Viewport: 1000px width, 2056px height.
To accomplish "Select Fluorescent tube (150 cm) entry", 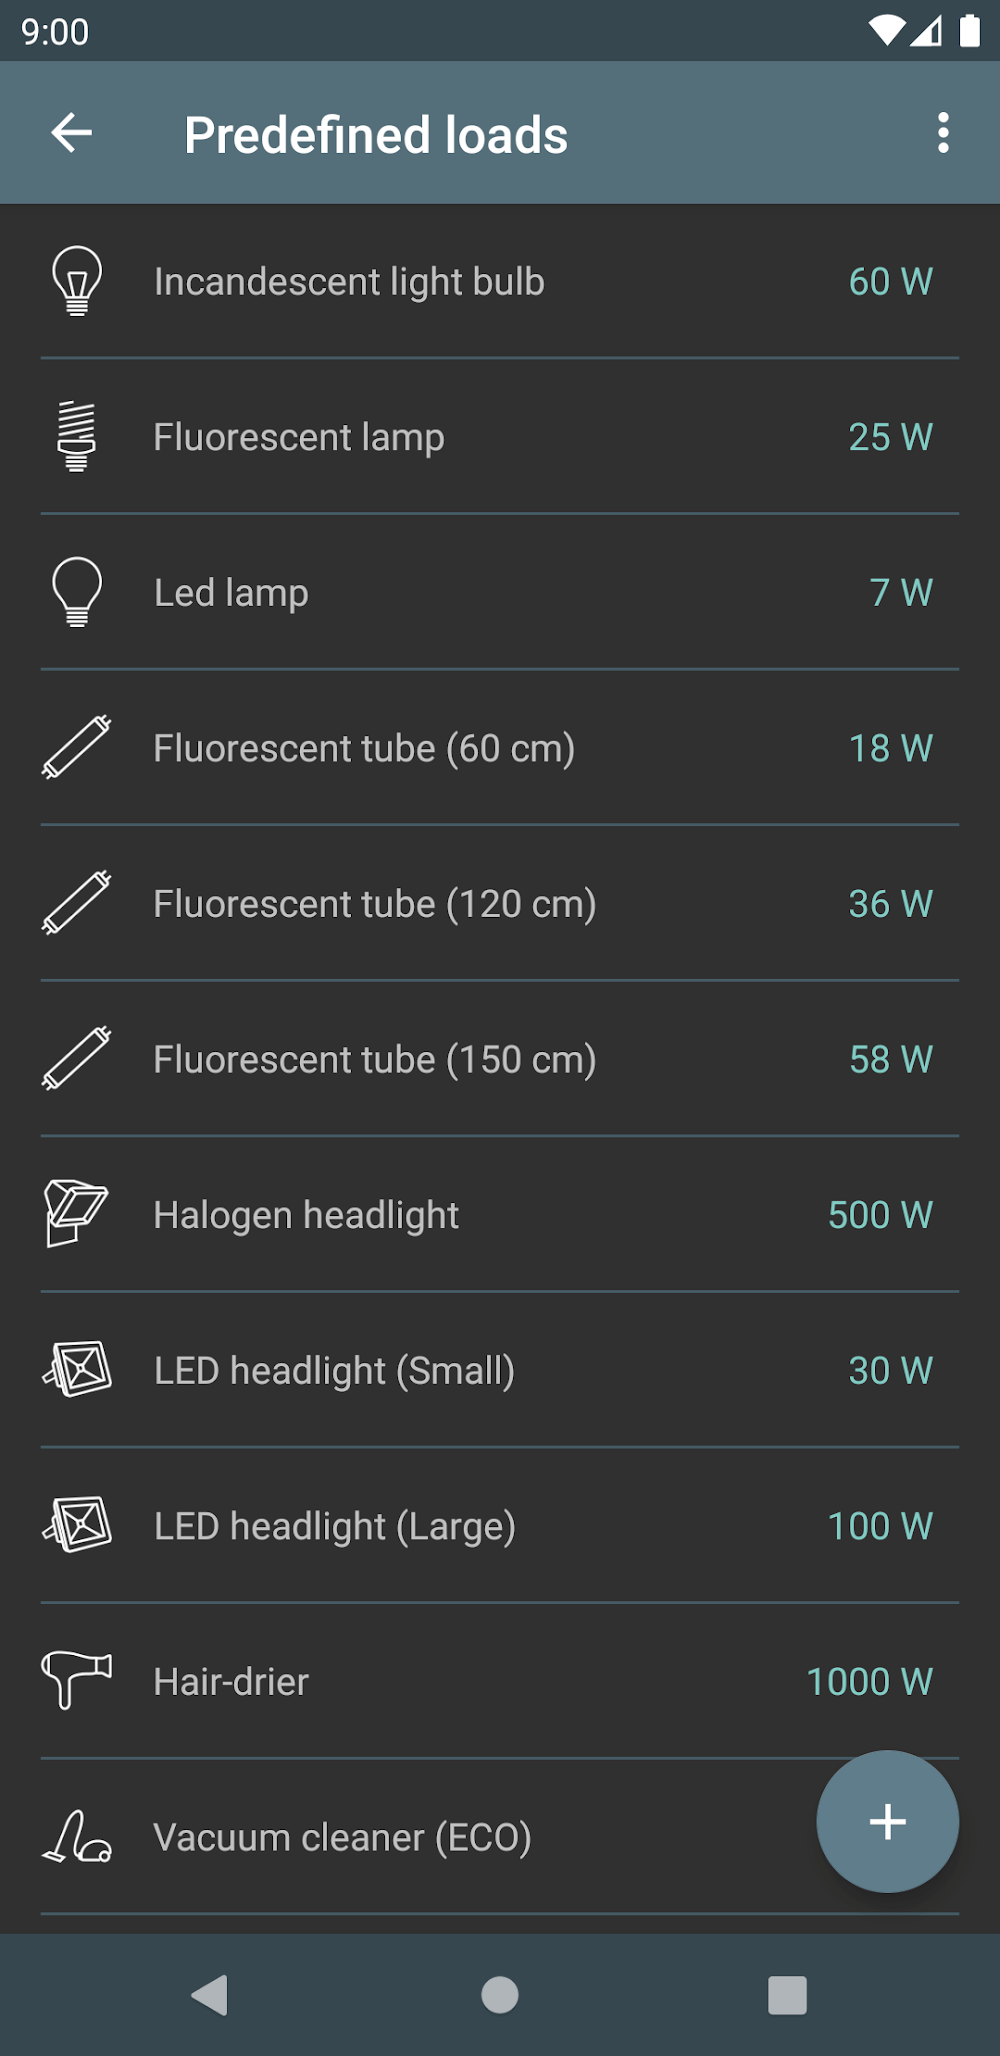I will [x=374, y=1060].
